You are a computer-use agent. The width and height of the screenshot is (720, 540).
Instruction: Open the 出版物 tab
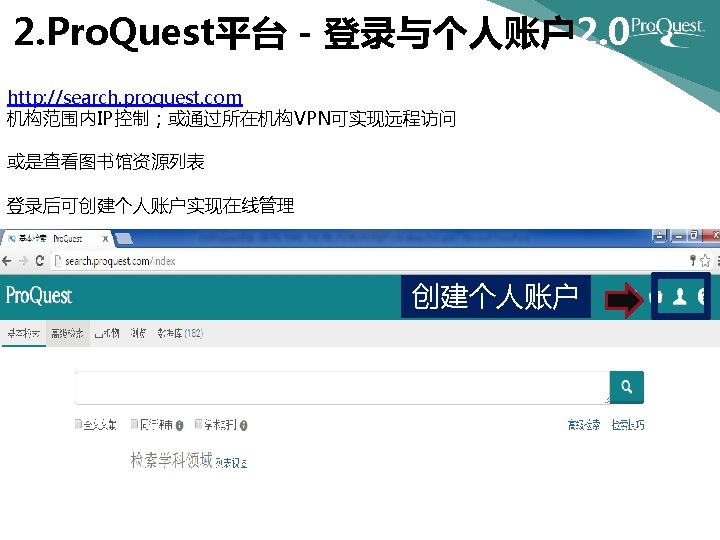coord(107,333)
